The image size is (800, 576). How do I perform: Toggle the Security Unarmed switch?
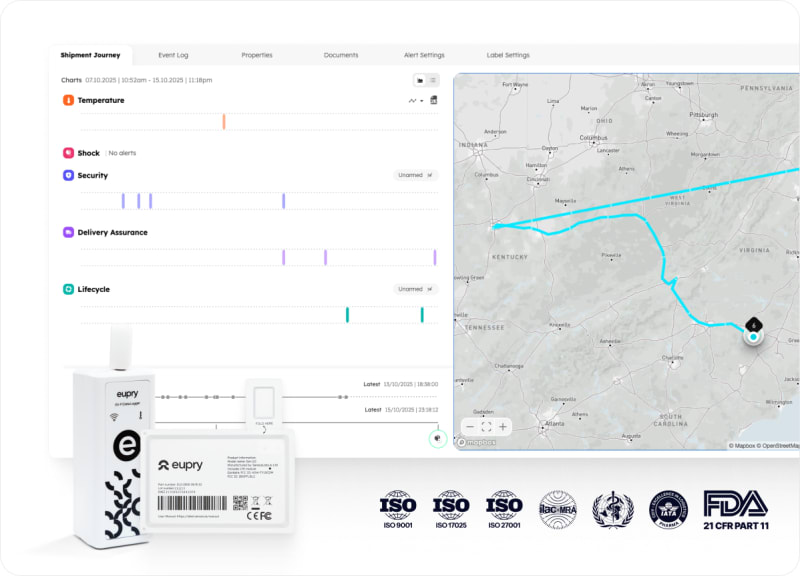416,175
